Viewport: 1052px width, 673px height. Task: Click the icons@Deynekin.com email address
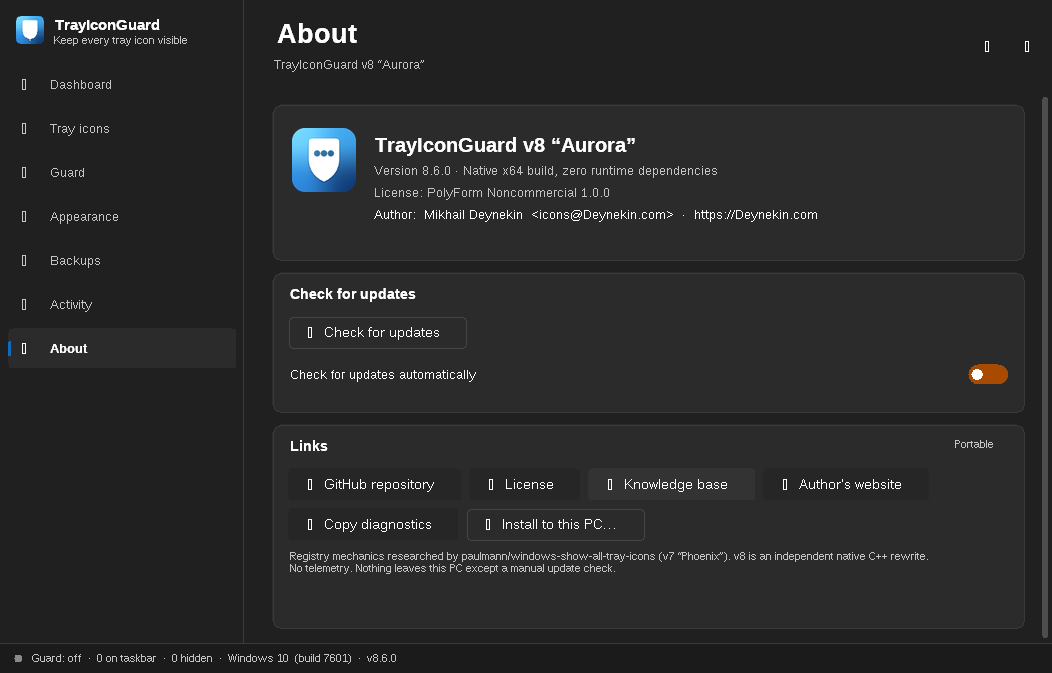(602, 215)
